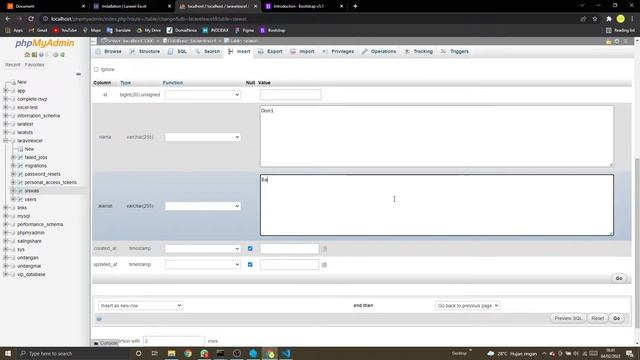640x360 pixels.
Task: Open Task View on the taskbar
Action: pos(154,353)
